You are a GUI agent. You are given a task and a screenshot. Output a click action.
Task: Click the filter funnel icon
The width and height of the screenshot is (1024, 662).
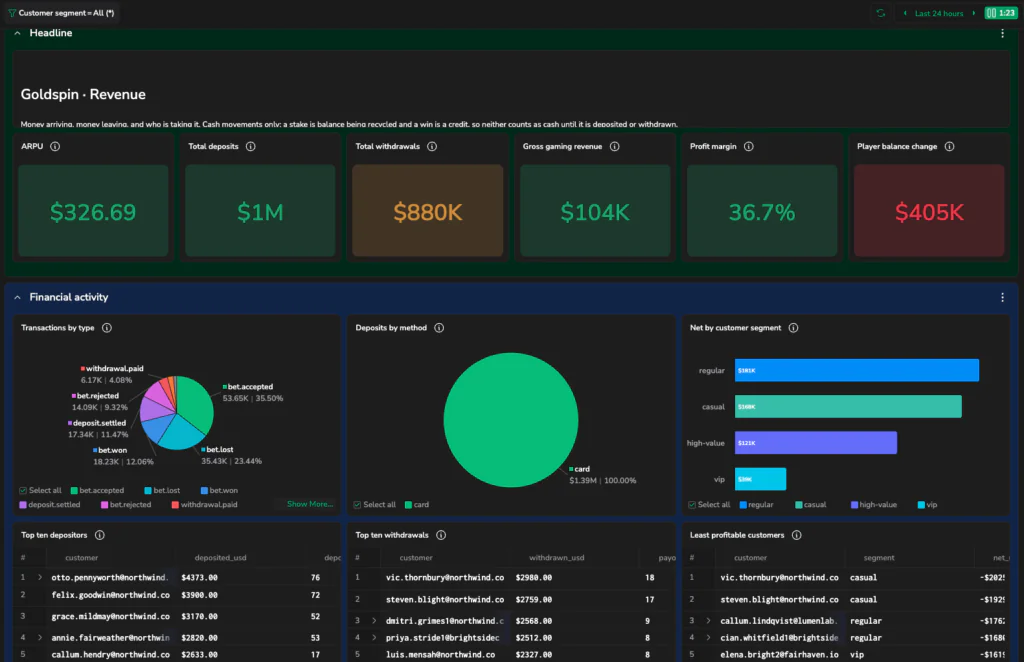coord(12,13)
